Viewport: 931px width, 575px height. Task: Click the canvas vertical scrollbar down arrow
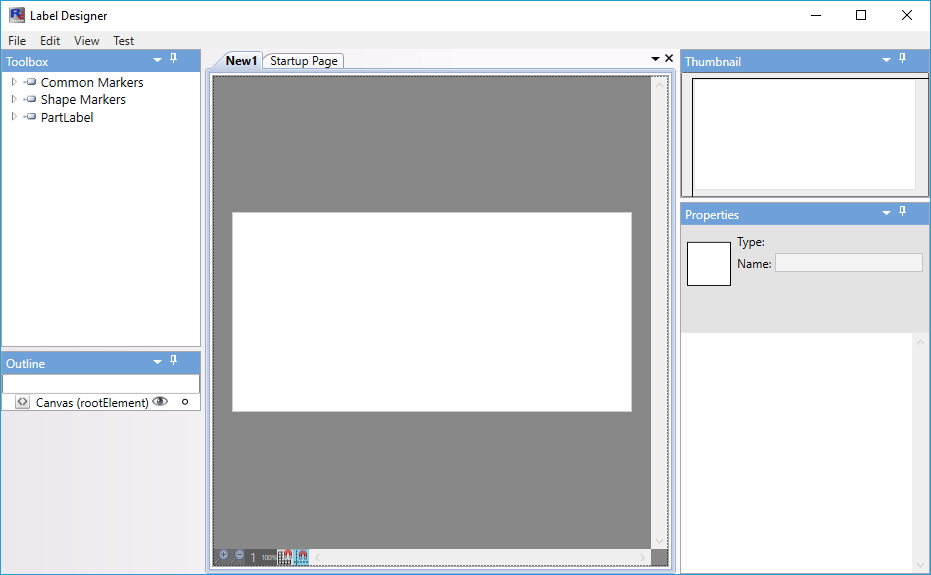point(659,541)
